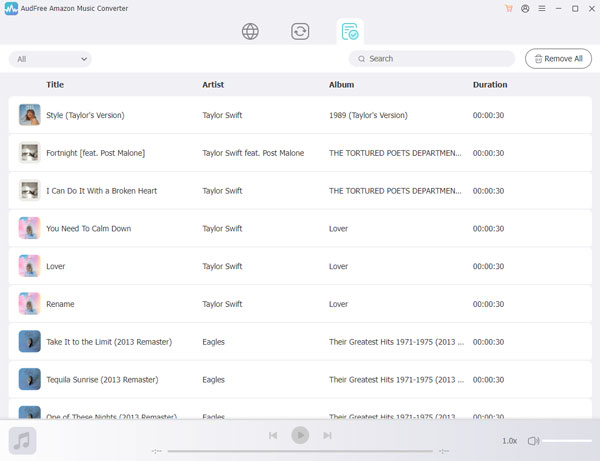Click the 1989 (Taylor's Version) album cell

point(368,115)
